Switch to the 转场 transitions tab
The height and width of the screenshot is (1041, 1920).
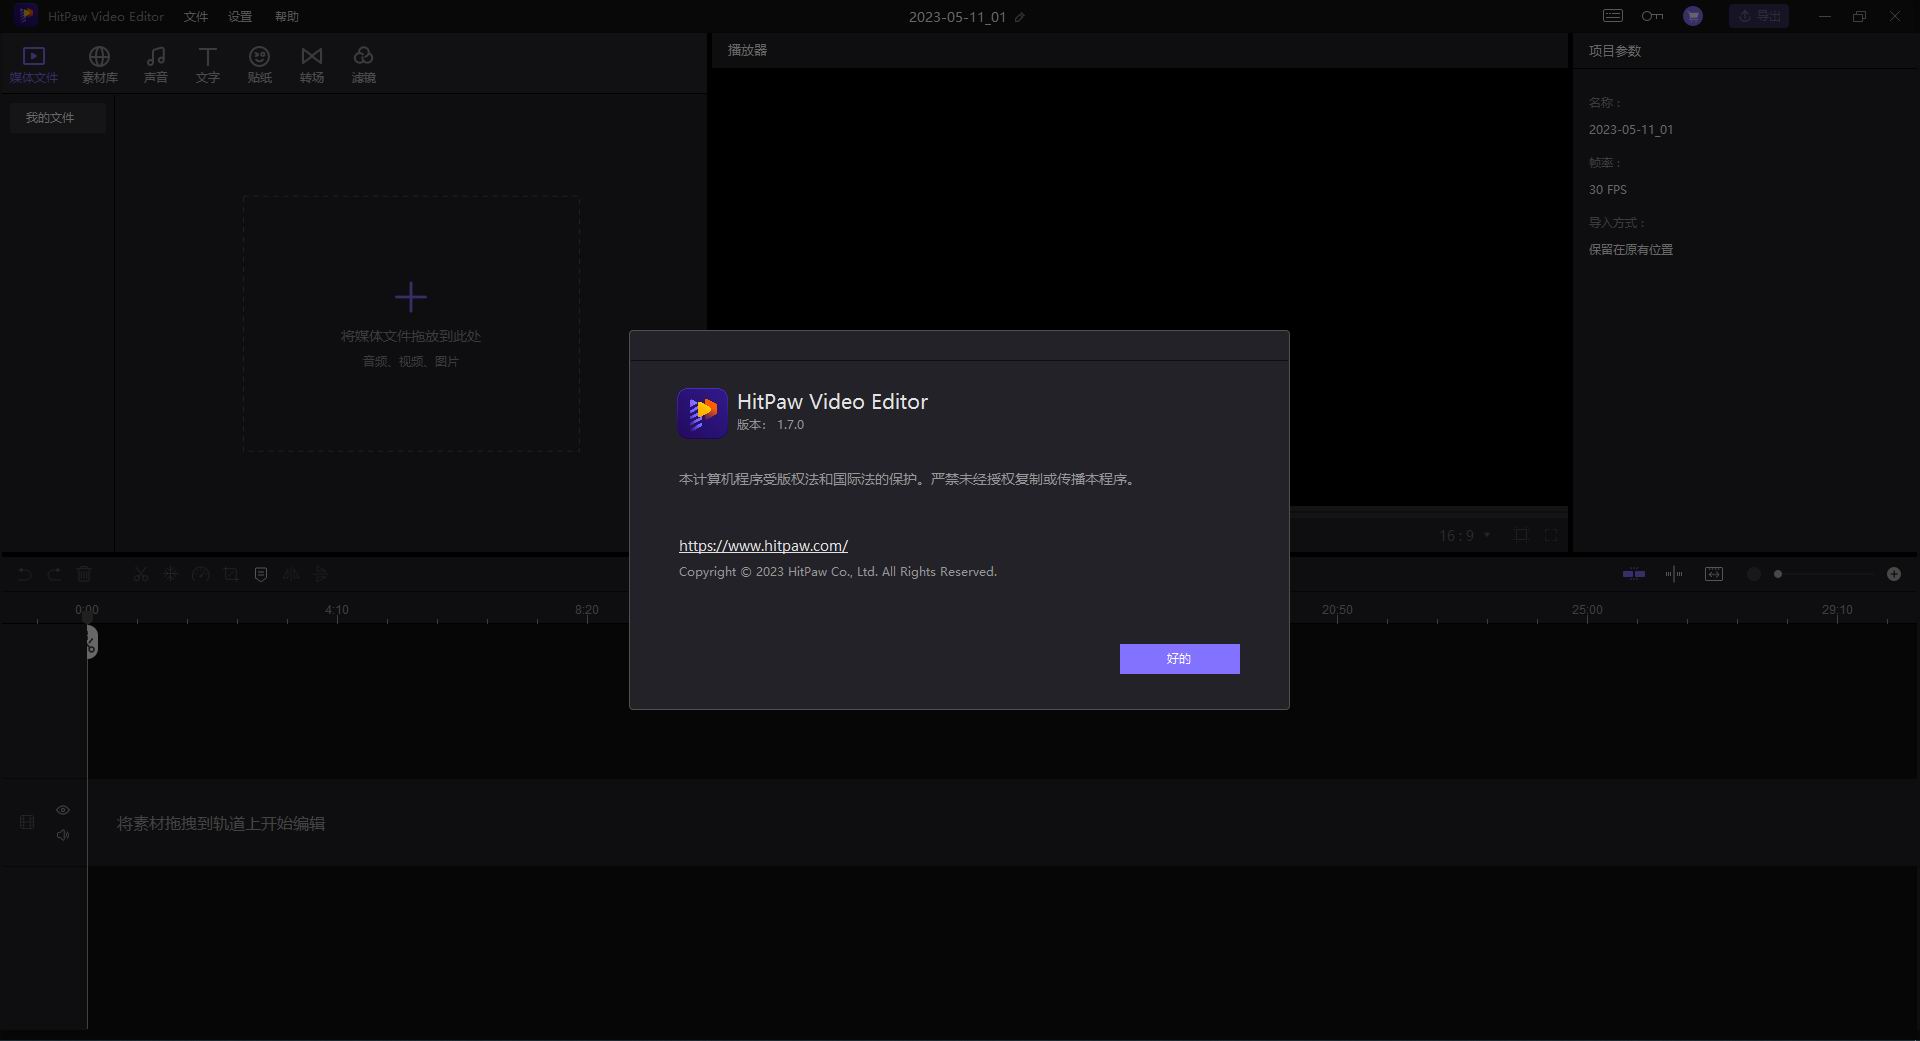pos(312,65)
